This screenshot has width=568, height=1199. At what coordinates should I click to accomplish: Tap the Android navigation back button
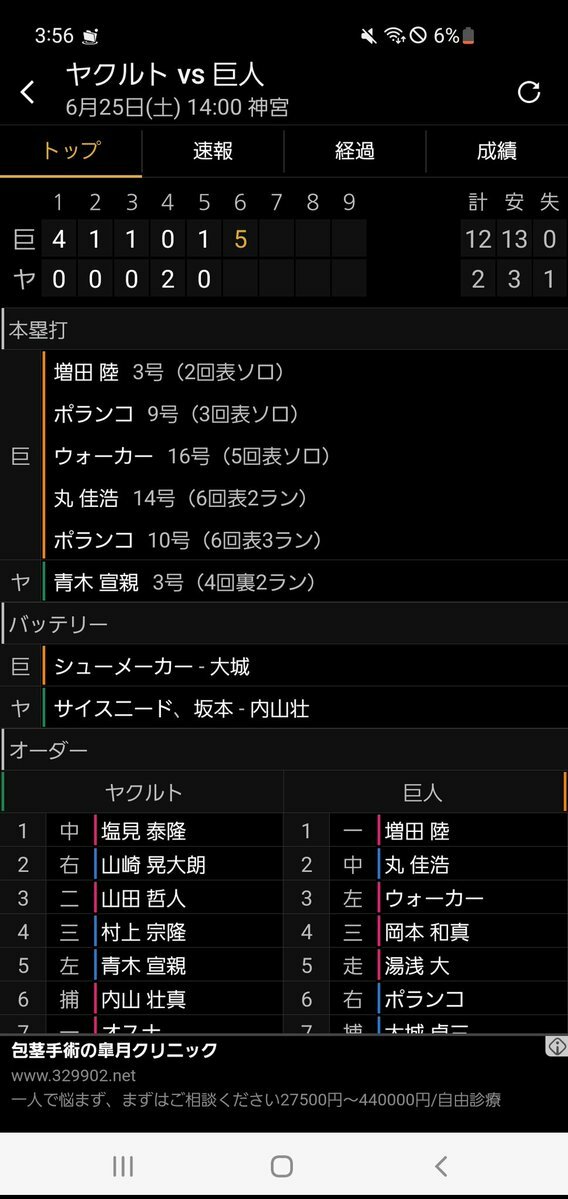pos(440,1165)
